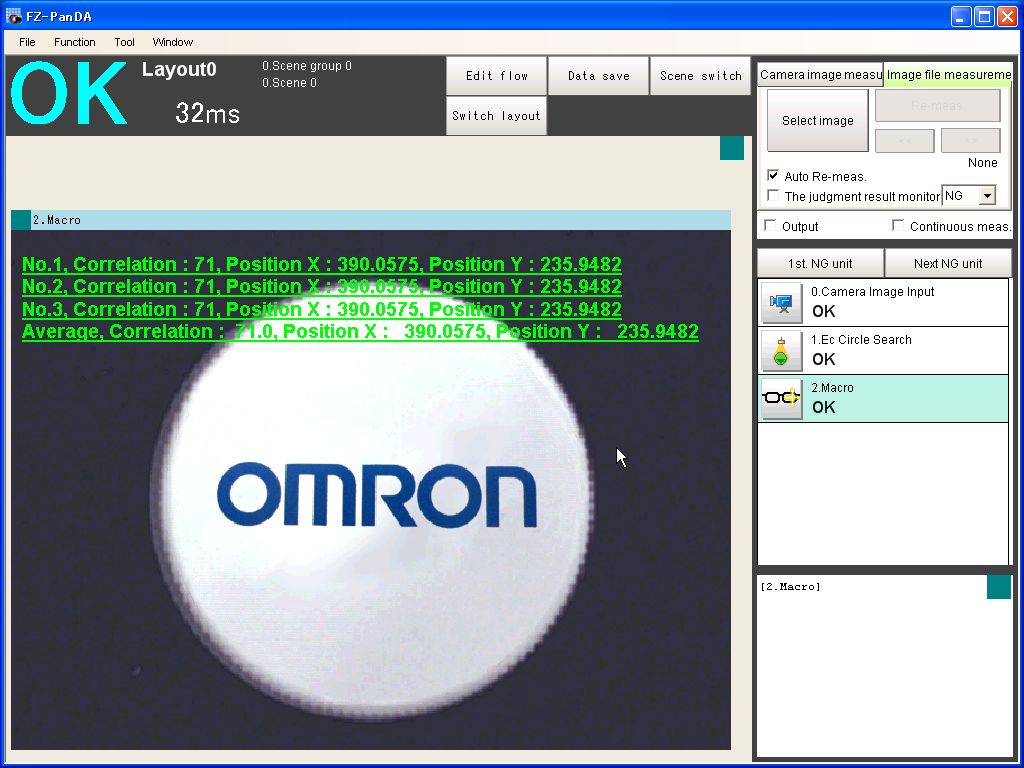The image size is (1024, 768).
Task: Click the Layout0 label
Action: [179, 69]
